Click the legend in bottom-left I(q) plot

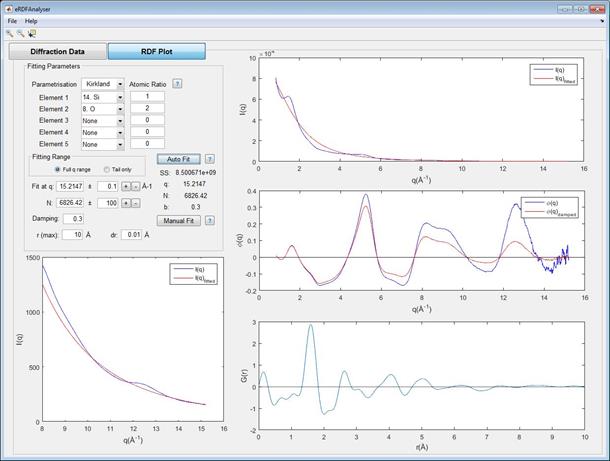[x=193, y=274]
